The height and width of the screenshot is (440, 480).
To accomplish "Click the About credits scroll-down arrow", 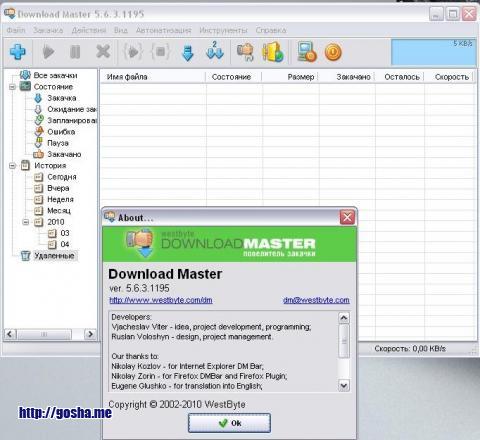I will [x=344, y=386].
